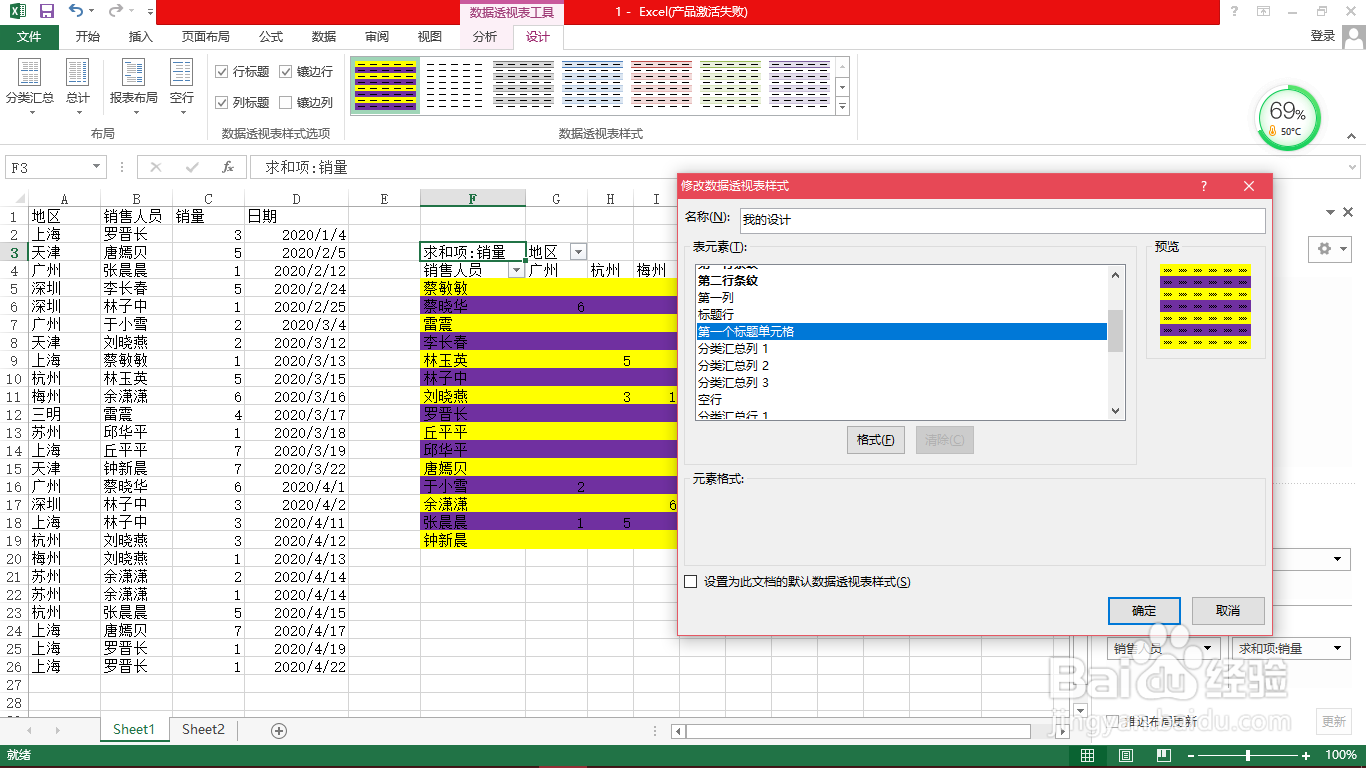This screenshot has width=1366, height=768.
Task: Confirm the dialog with 确定 button
Action: [1144, 610]
